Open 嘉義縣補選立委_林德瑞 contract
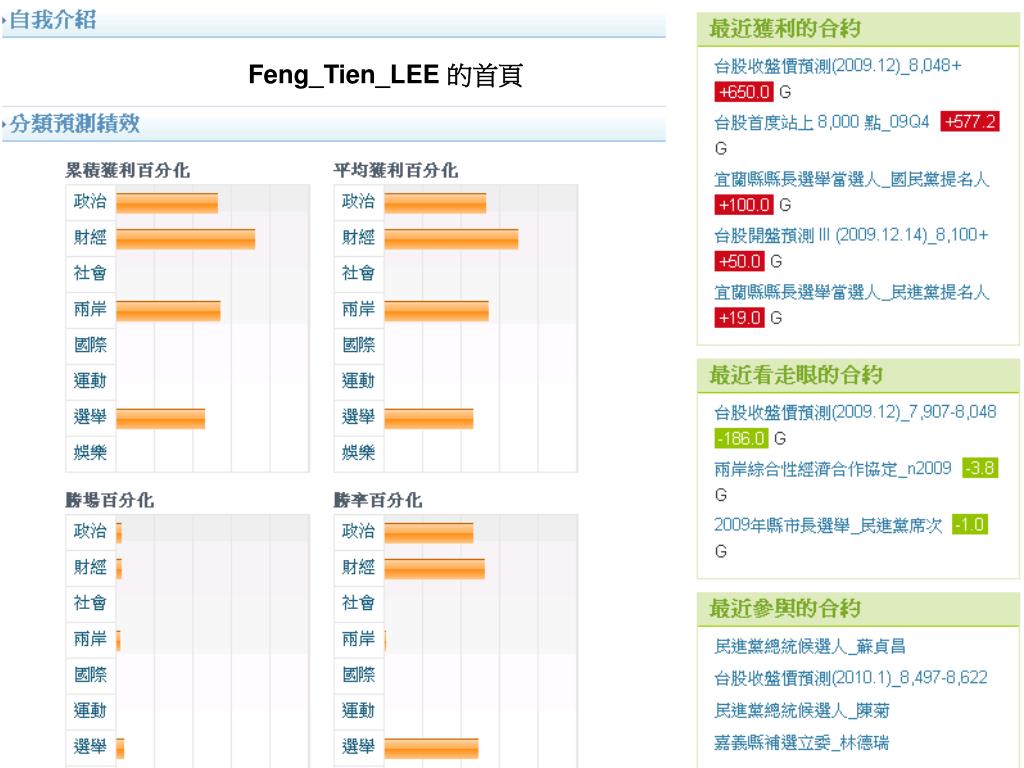 coord(801,743)
